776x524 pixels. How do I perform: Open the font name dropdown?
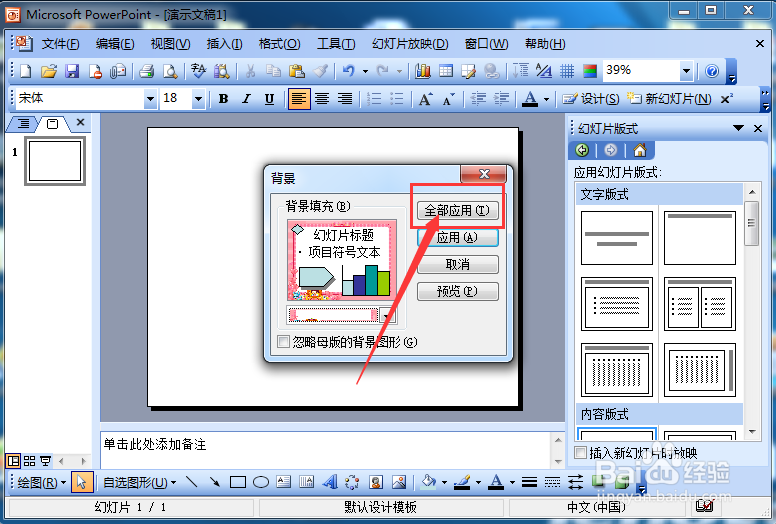150,99
